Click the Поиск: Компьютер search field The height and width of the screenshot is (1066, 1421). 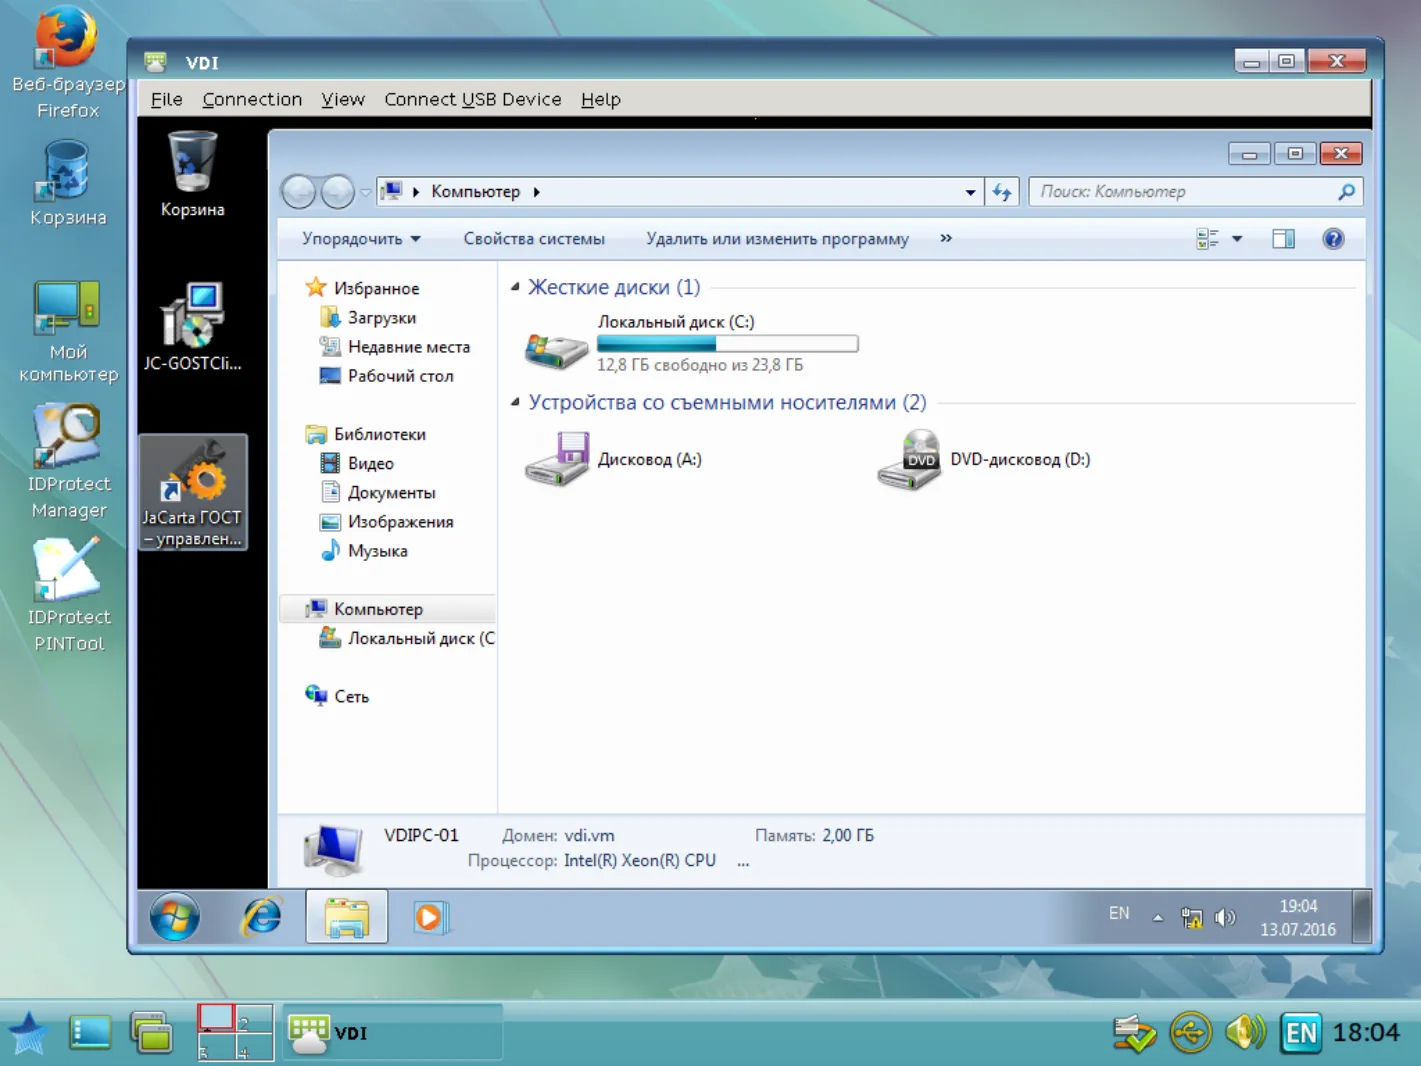1196,192
